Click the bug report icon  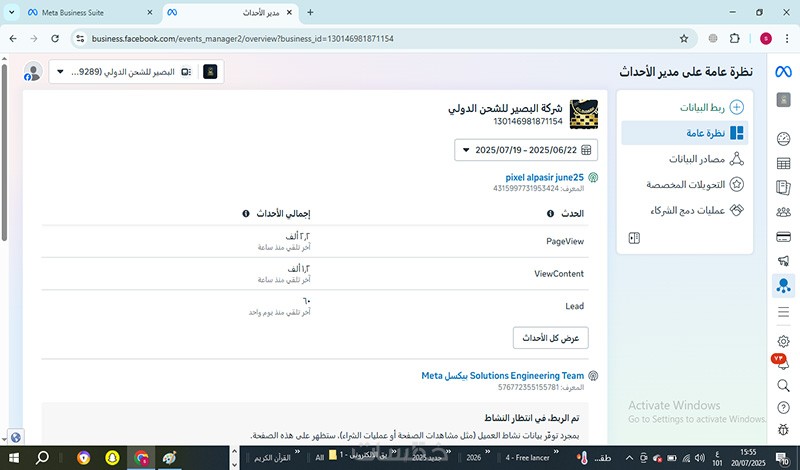(x=783, y=429)
